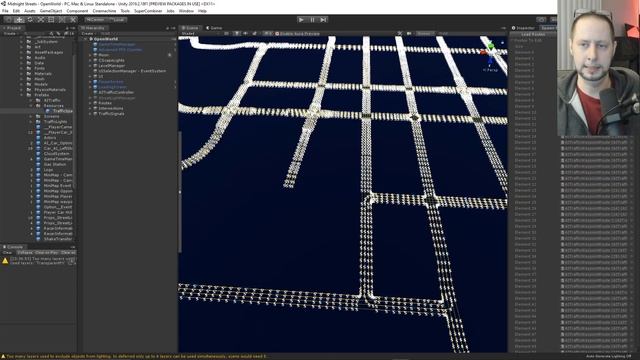Switch to the Game tab
Viewport: 640px width, 360px height.
(214, 28)
